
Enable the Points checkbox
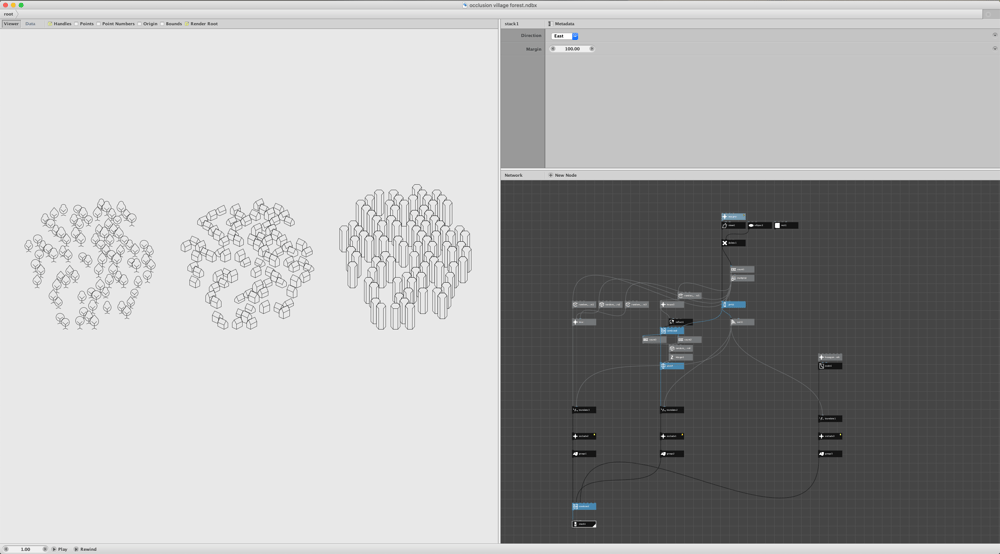tap(76, 24)
